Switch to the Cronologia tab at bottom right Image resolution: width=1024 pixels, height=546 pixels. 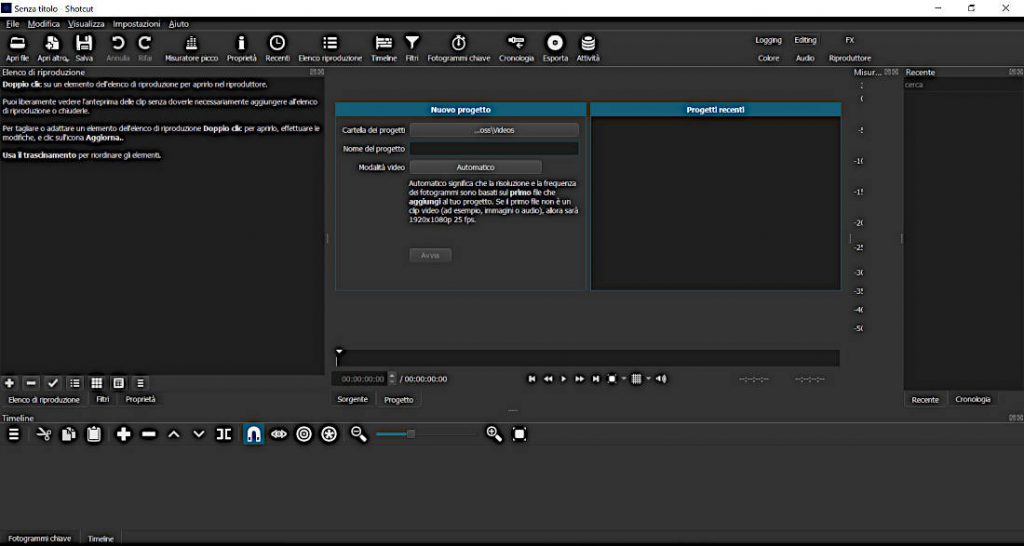(x=972, y=399)
